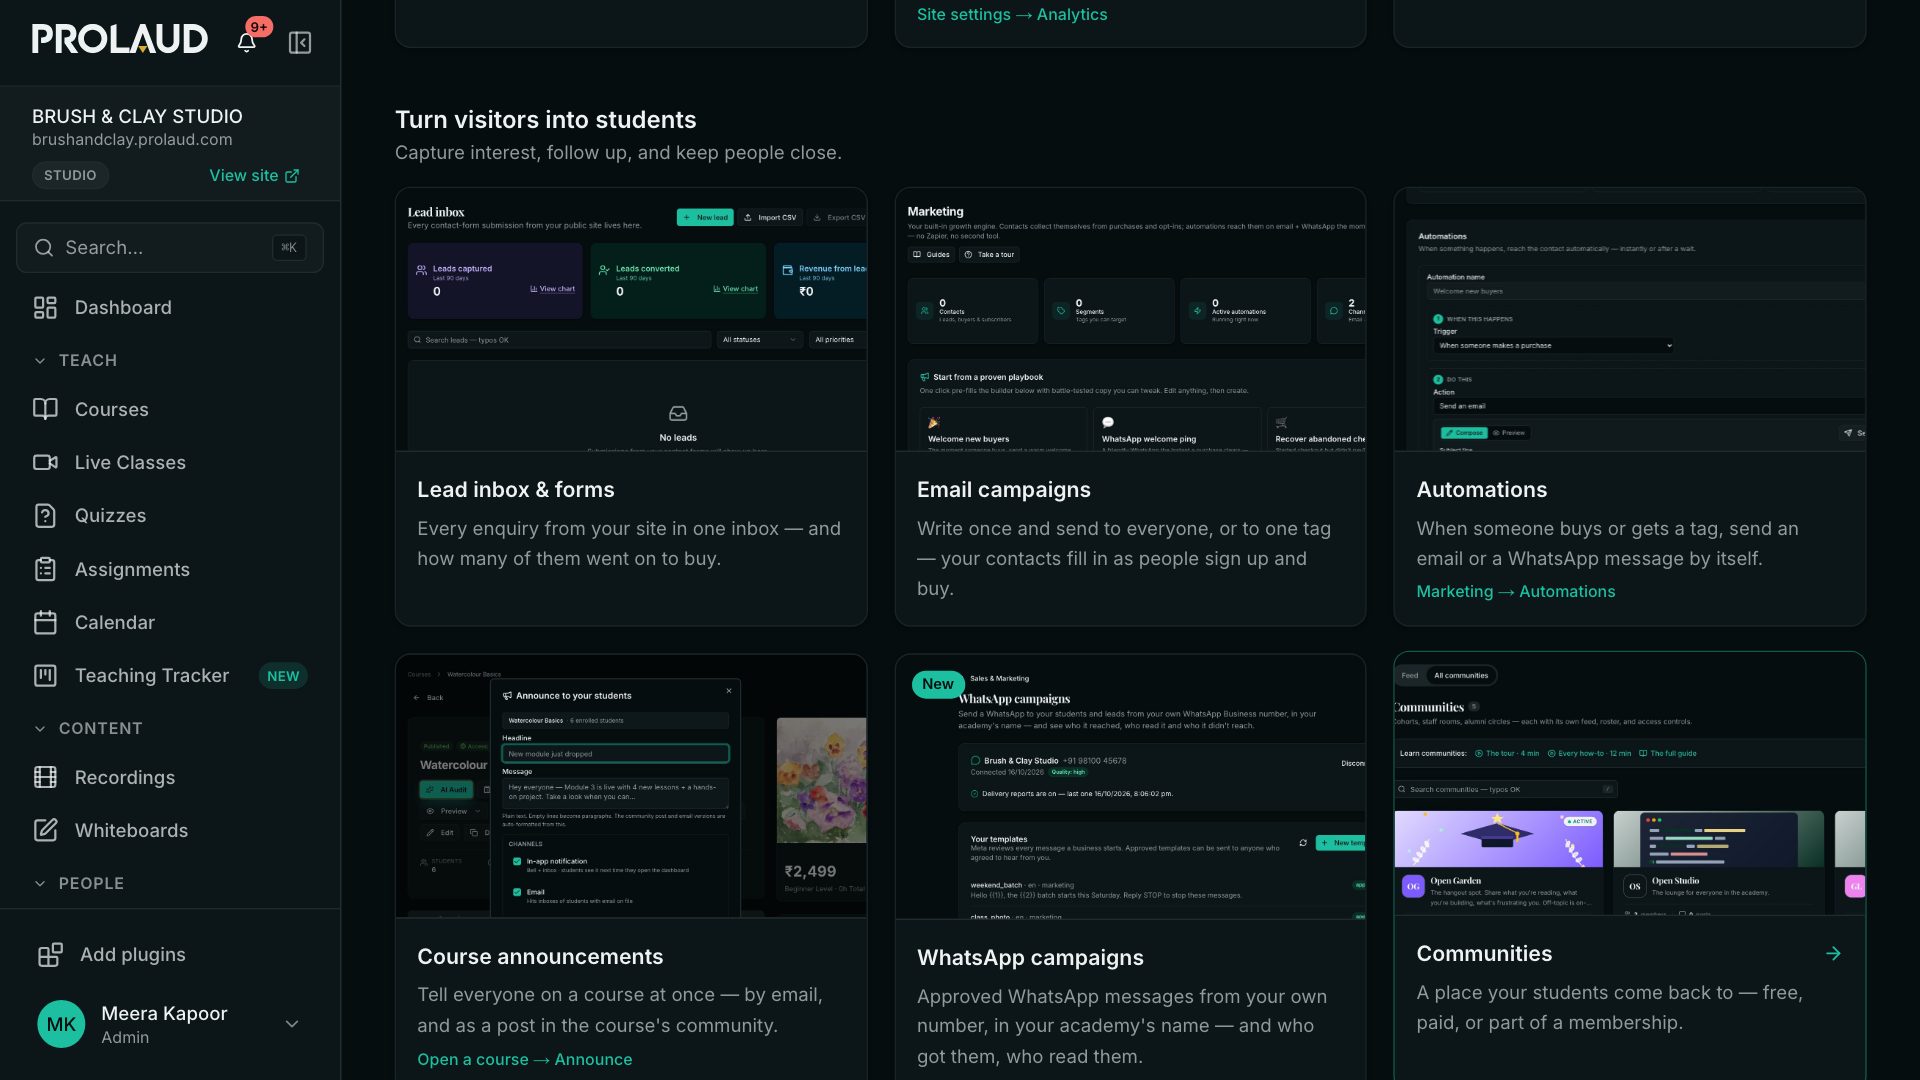Open the Email campaigns Marketing preview

point(1130,319)
